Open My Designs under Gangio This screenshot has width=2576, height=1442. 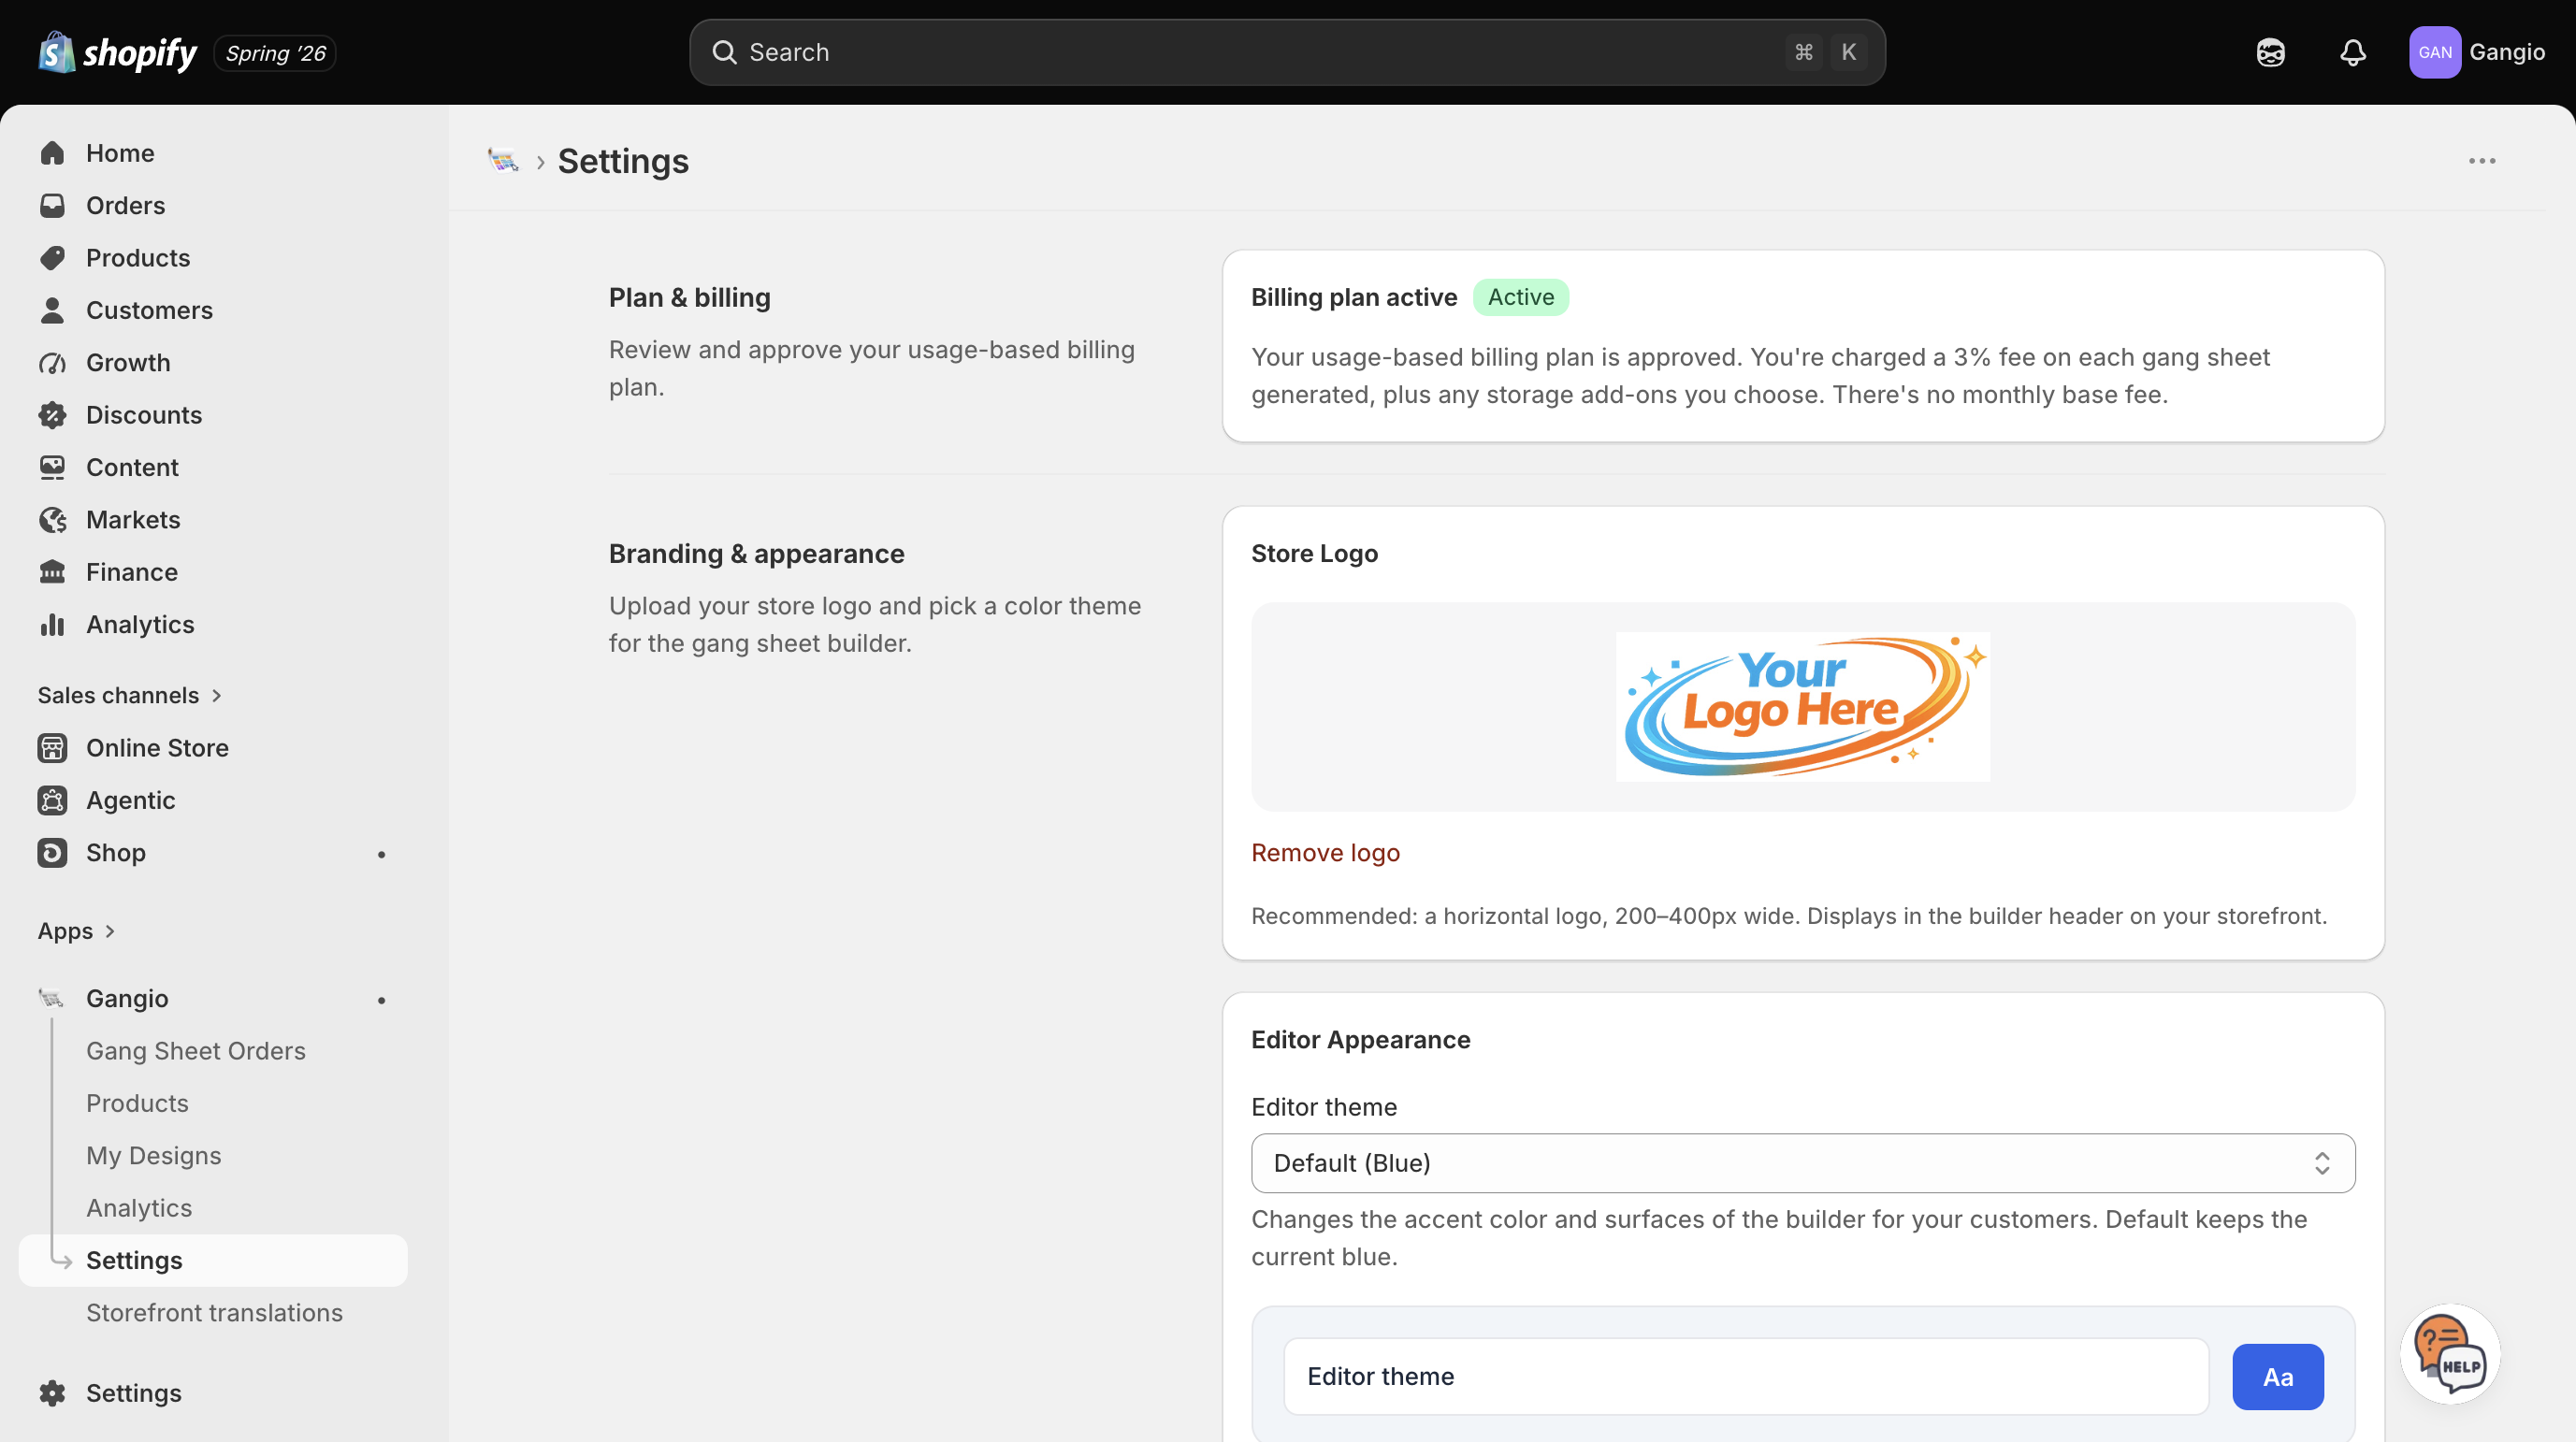pos(154,1156)
